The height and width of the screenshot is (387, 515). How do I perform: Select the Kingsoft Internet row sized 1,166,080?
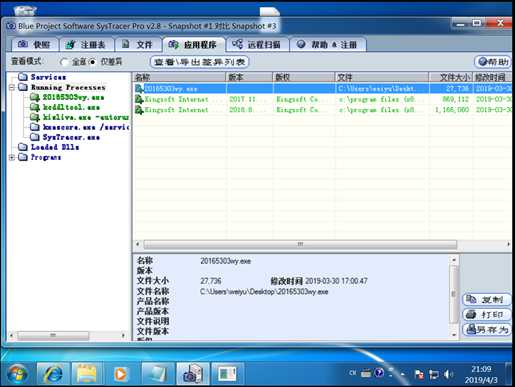pos(322,110)
